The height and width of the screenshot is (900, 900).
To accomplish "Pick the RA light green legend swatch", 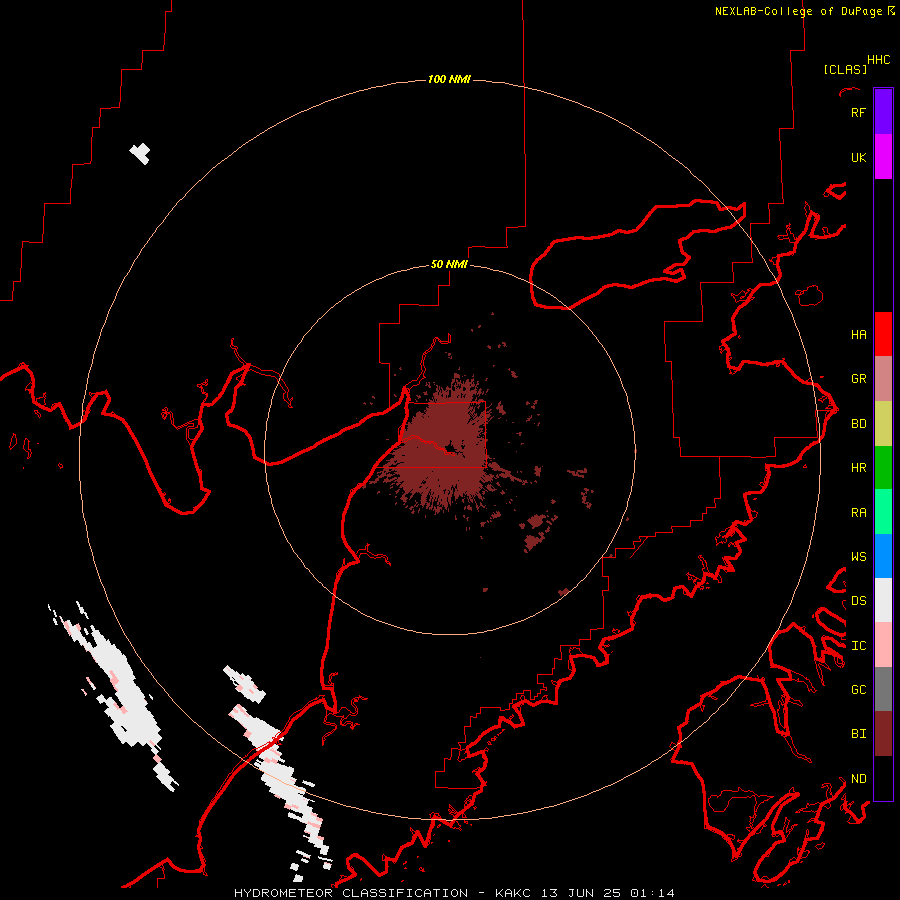I will [883, 512].
